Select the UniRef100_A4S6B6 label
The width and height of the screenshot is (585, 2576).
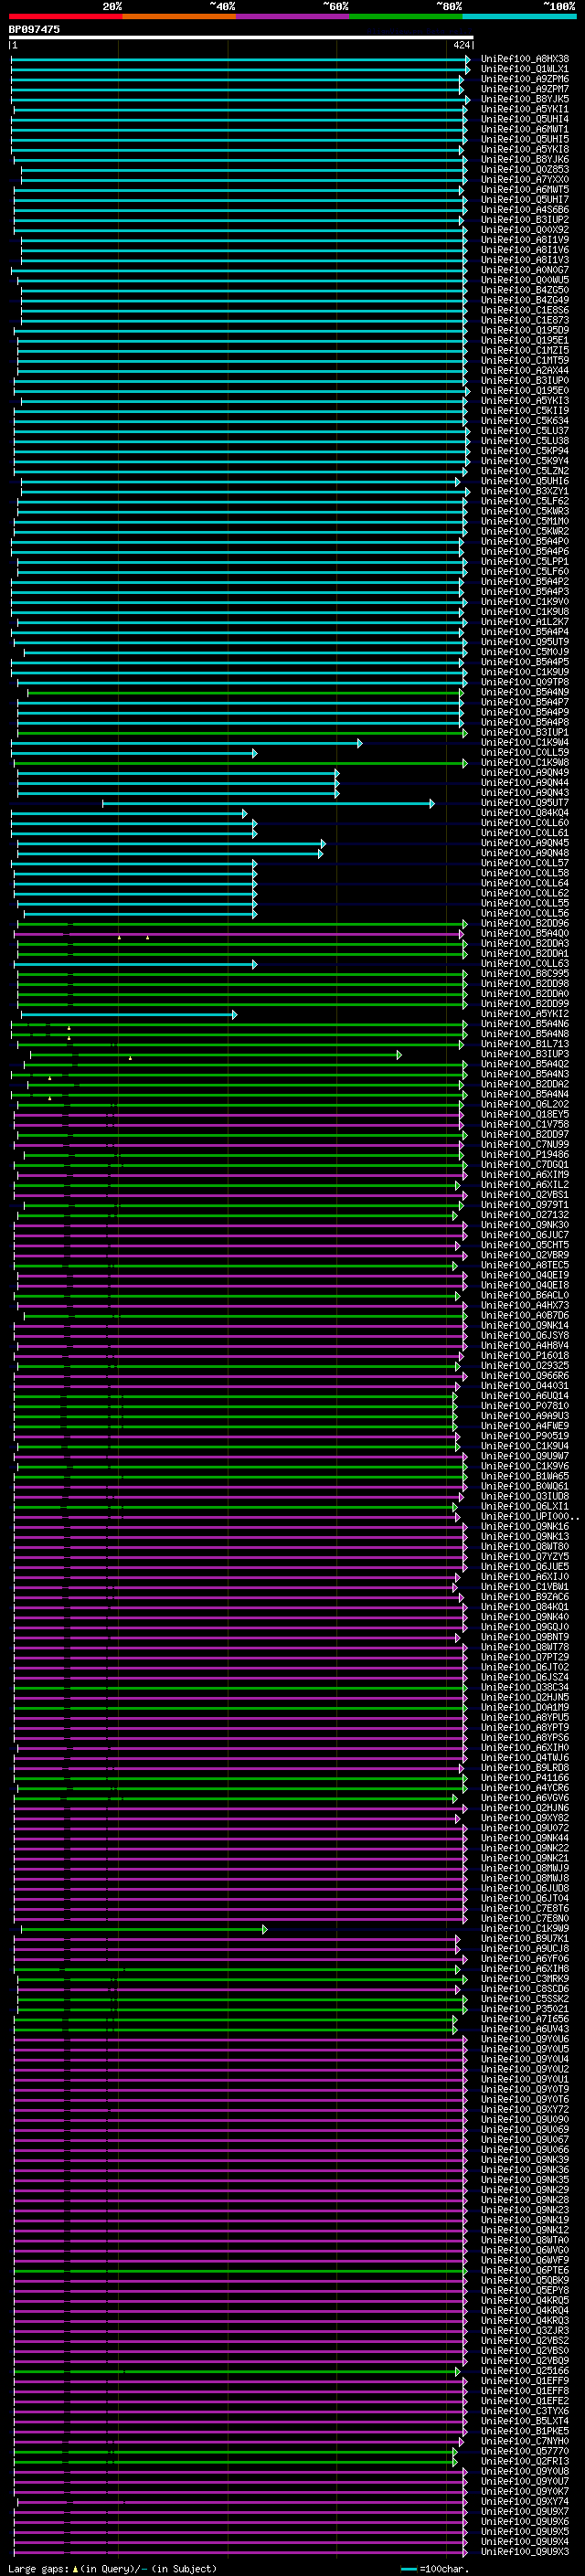pyautogui.click(x=525, y=210)
